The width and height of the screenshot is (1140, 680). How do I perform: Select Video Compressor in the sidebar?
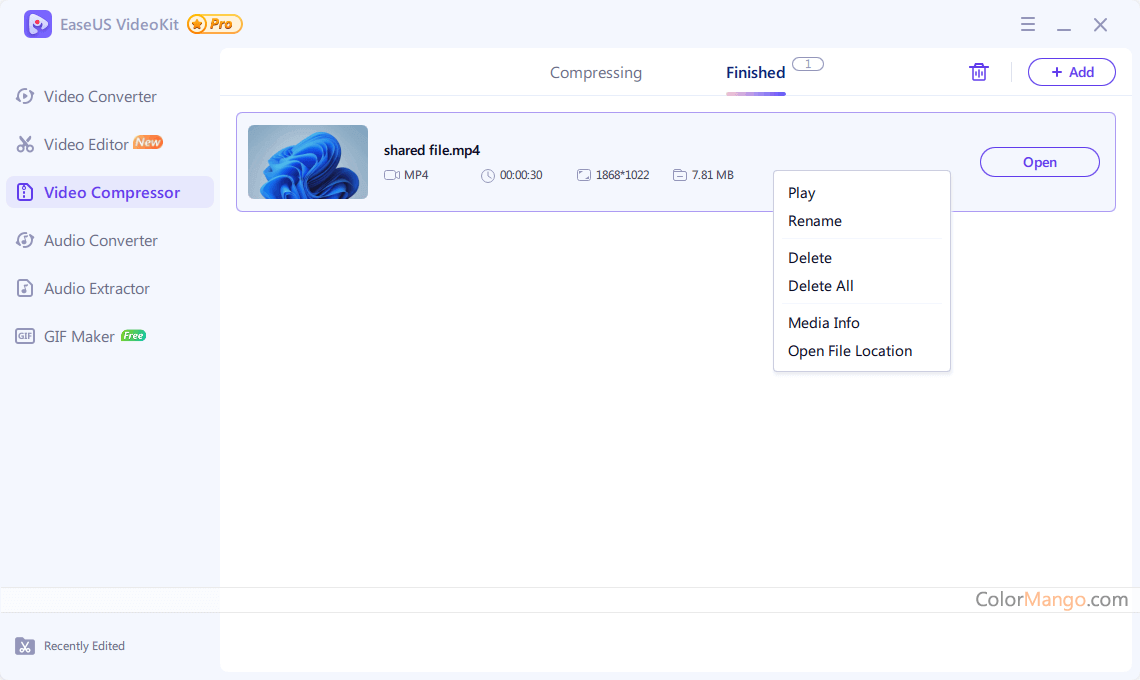pyautogui.click(x=110, y=192)
